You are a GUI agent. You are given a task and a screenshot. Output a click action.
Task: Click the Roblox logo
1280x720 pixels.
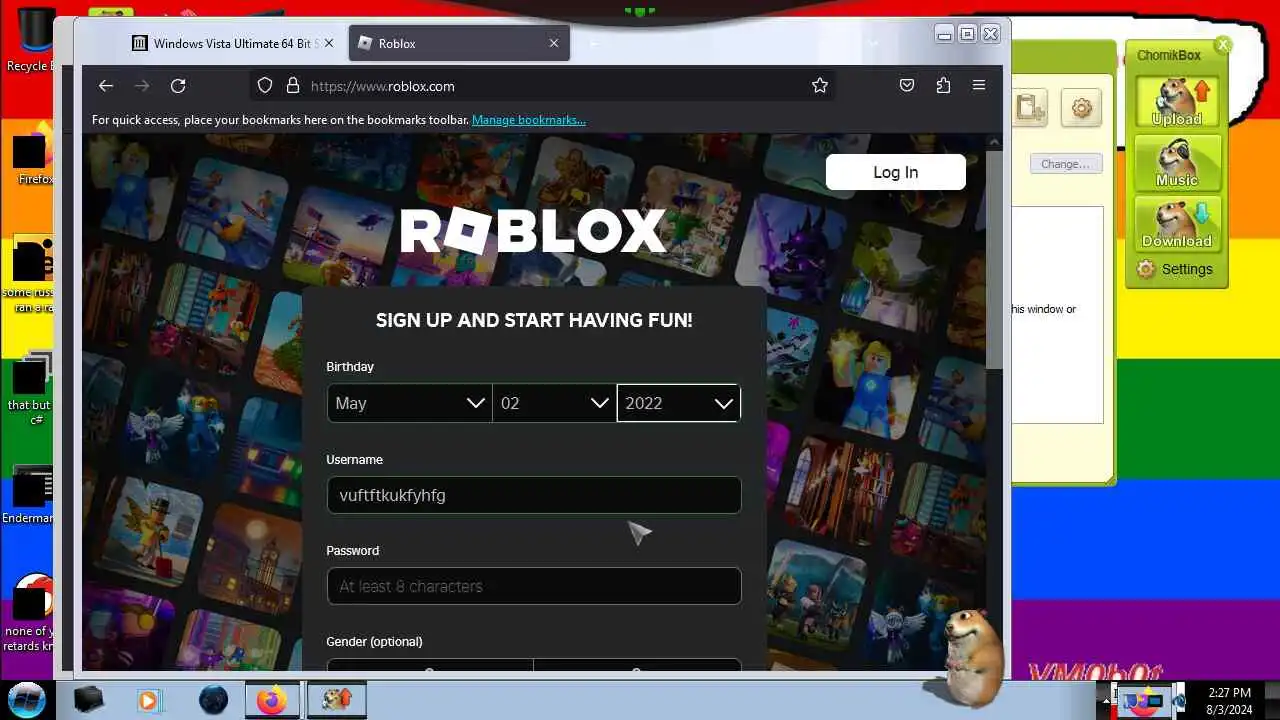(x=533, y=232)
